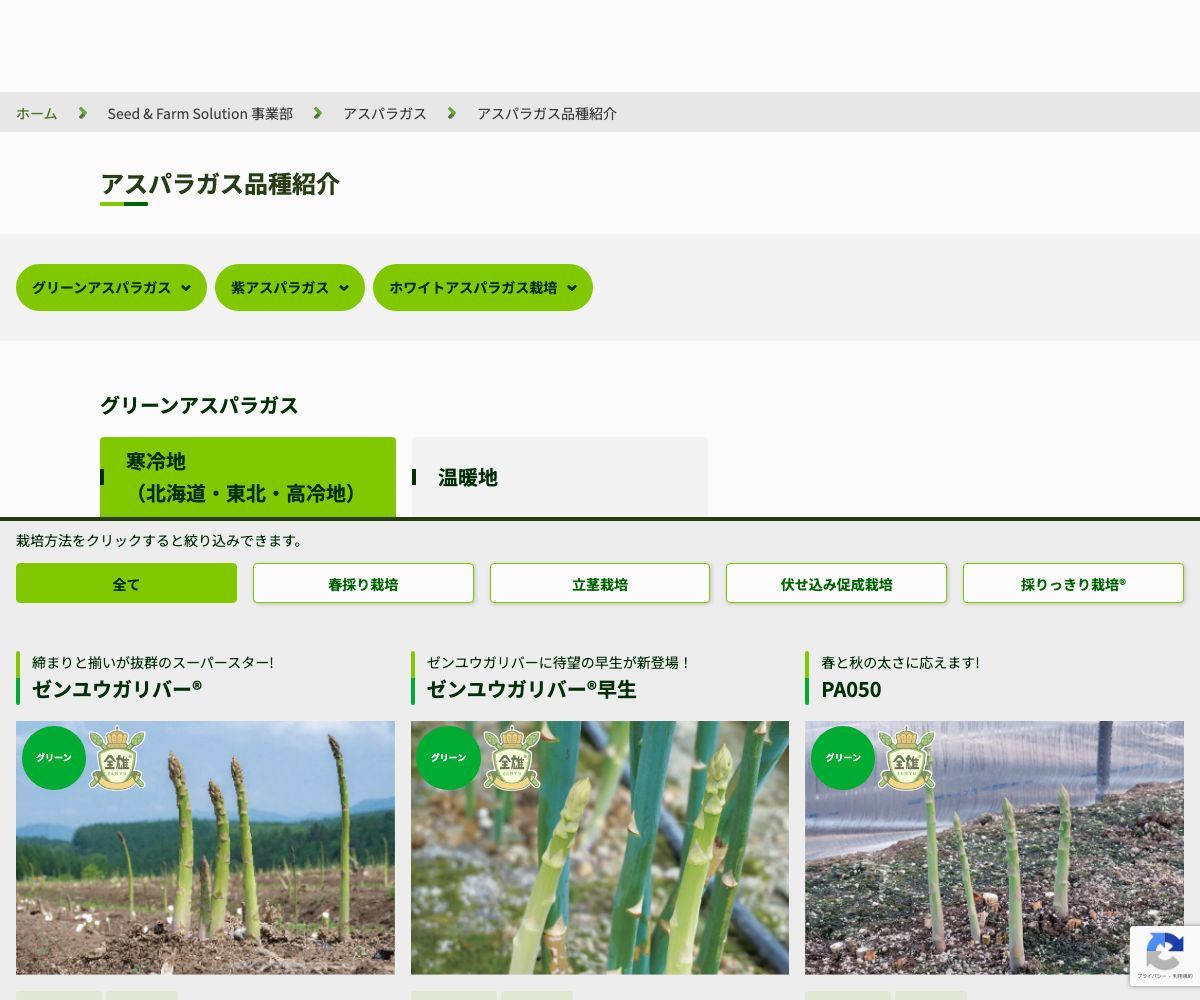Click the 全雄 crown emblem on ゼンユウガリバー早生 photo
The image size is (1200, 1000).
coord(511,758)
